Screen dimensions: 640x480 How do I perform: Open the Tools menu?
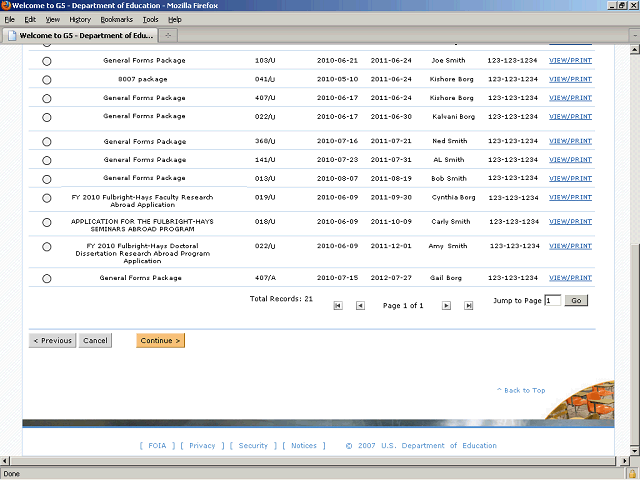click(150, 19)
